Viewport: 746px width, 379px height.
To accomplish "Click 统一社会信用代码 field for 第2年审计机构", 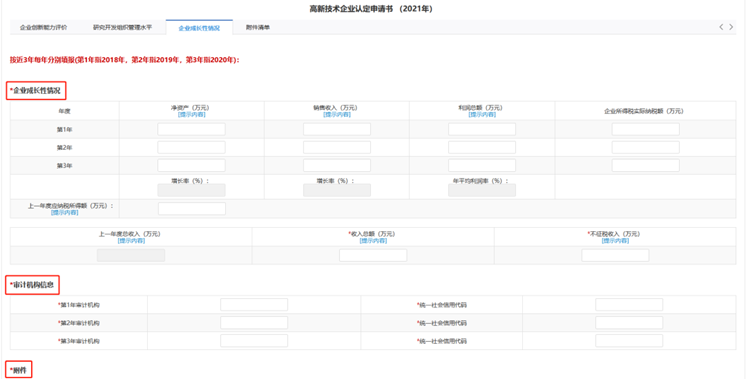I will [629, 323].
